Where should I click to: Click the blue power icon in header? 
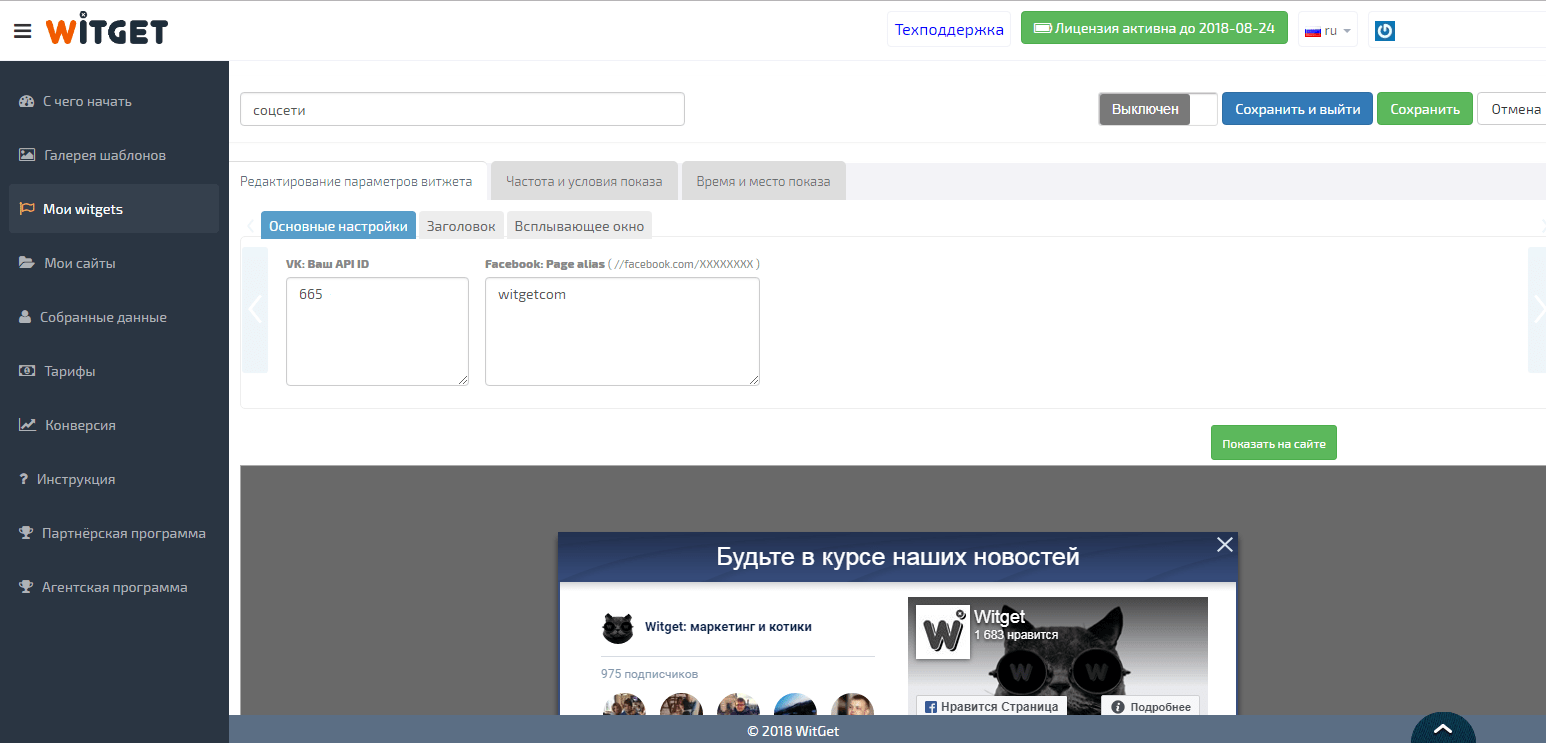[x=1385, y=31]
